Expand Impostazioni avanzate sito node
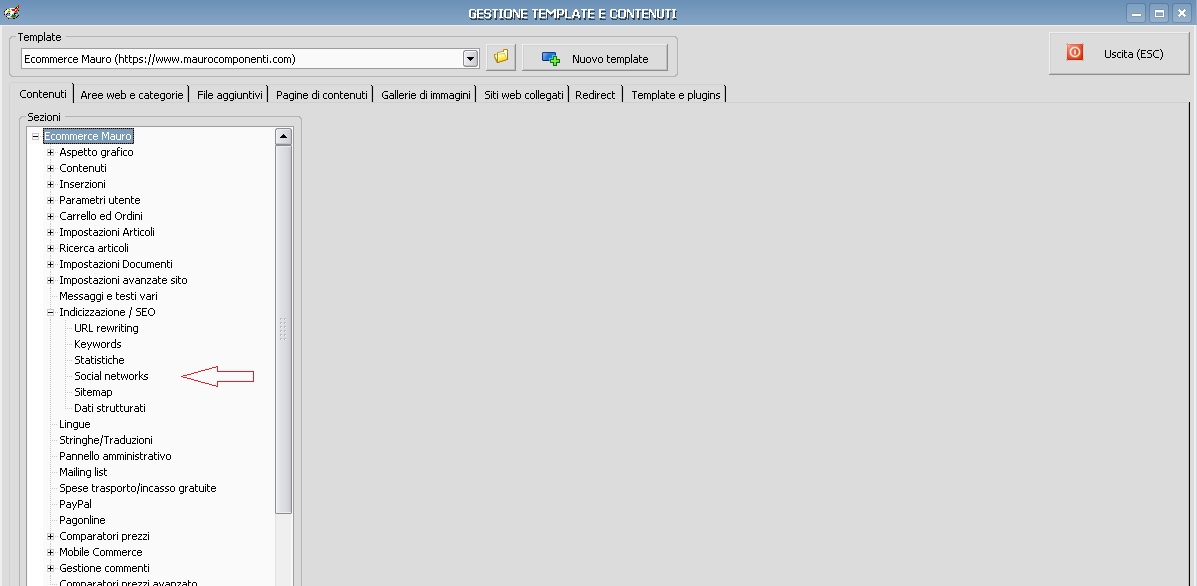 click(50, 281)
